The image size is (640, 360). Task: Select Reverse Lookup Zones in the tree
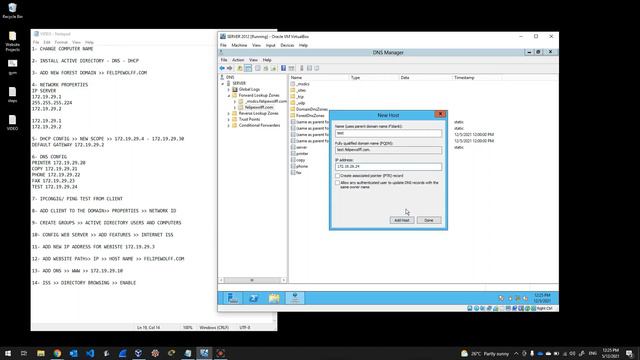[x=258, y=113]
